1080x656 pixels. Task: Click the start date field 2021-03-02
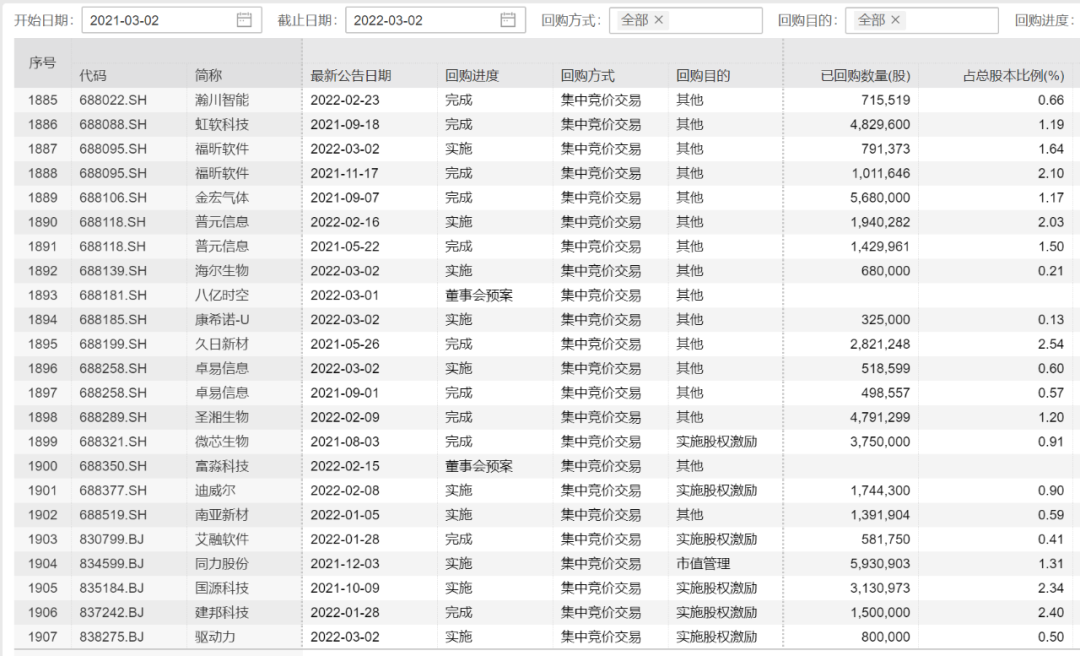(x=172, y=20)
